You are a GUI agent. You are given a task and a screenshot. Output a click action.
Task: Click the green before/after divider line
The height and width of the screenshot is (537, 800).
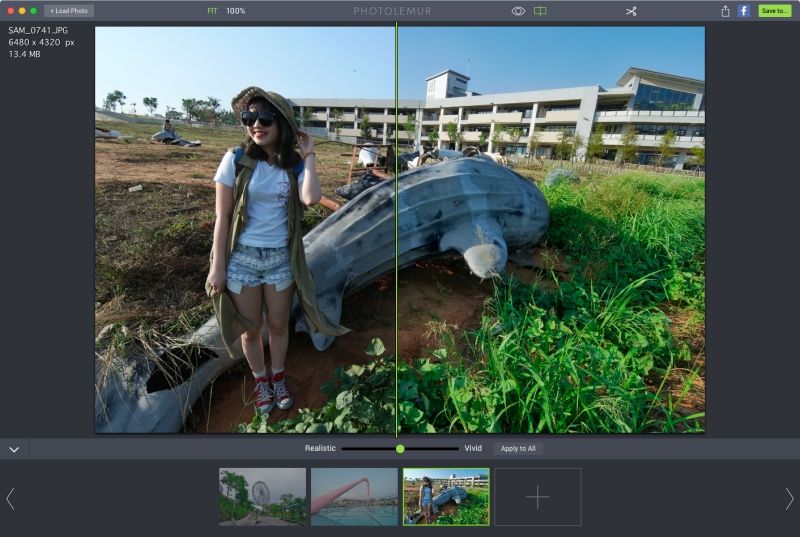(x=396, y=229)
